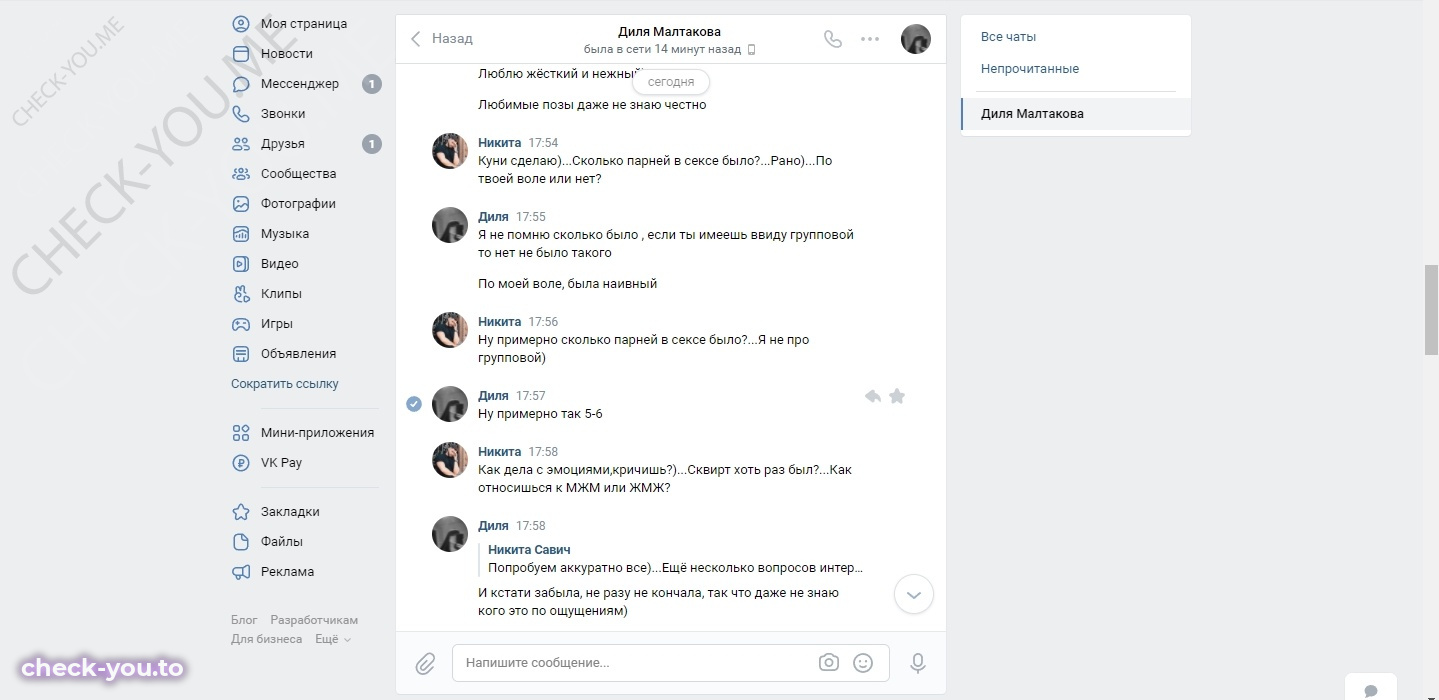Open Файлы document icon
The height and width of the screenshot is (700, 1439).
pyautogui.click(x=240, y=542)
